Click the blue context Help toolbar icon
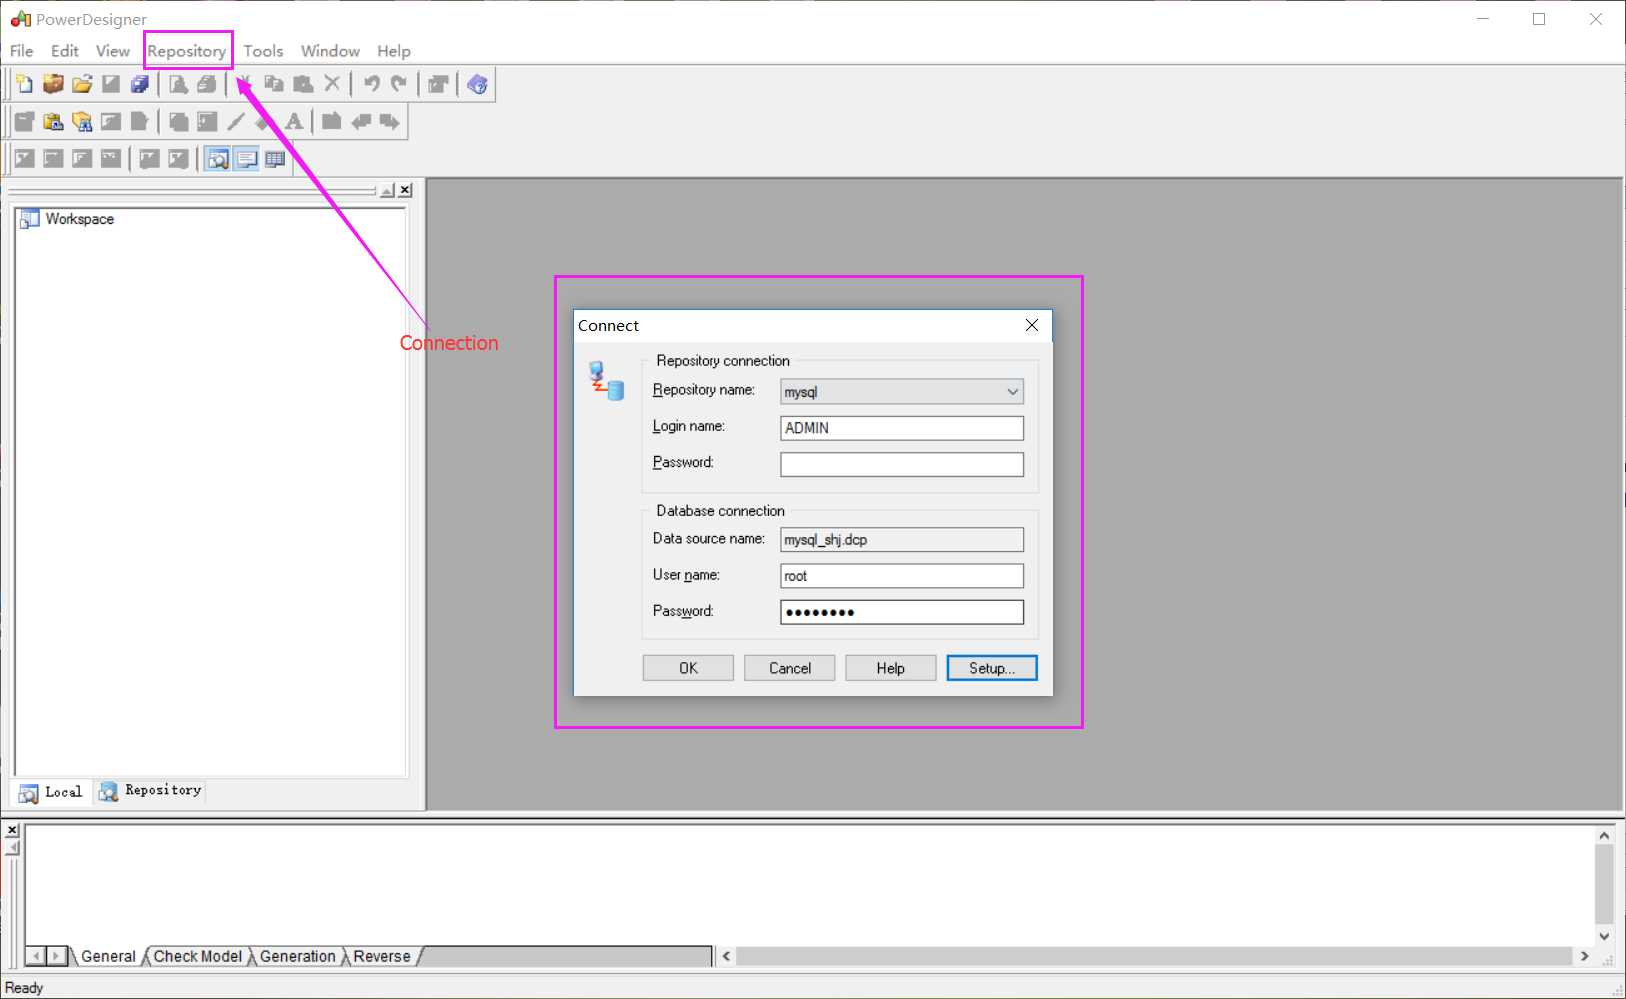This screenshot has height=999, width=1626. click(x=477, y=84)
